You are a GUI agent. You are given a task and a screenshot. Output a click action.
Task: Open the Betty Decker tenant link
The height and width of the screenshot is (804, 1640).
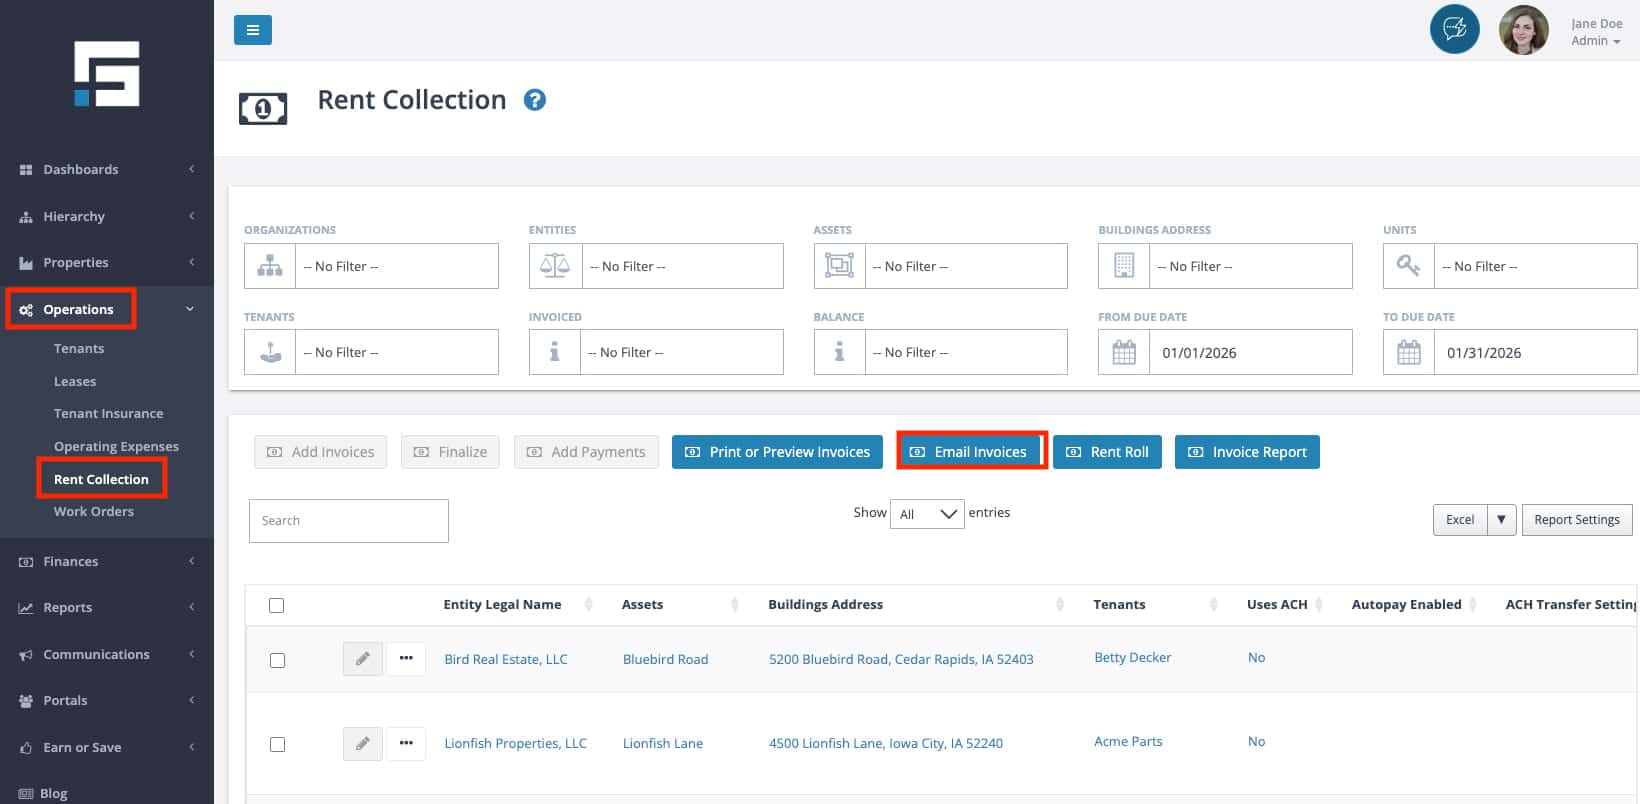click(x=1132, y=657)
